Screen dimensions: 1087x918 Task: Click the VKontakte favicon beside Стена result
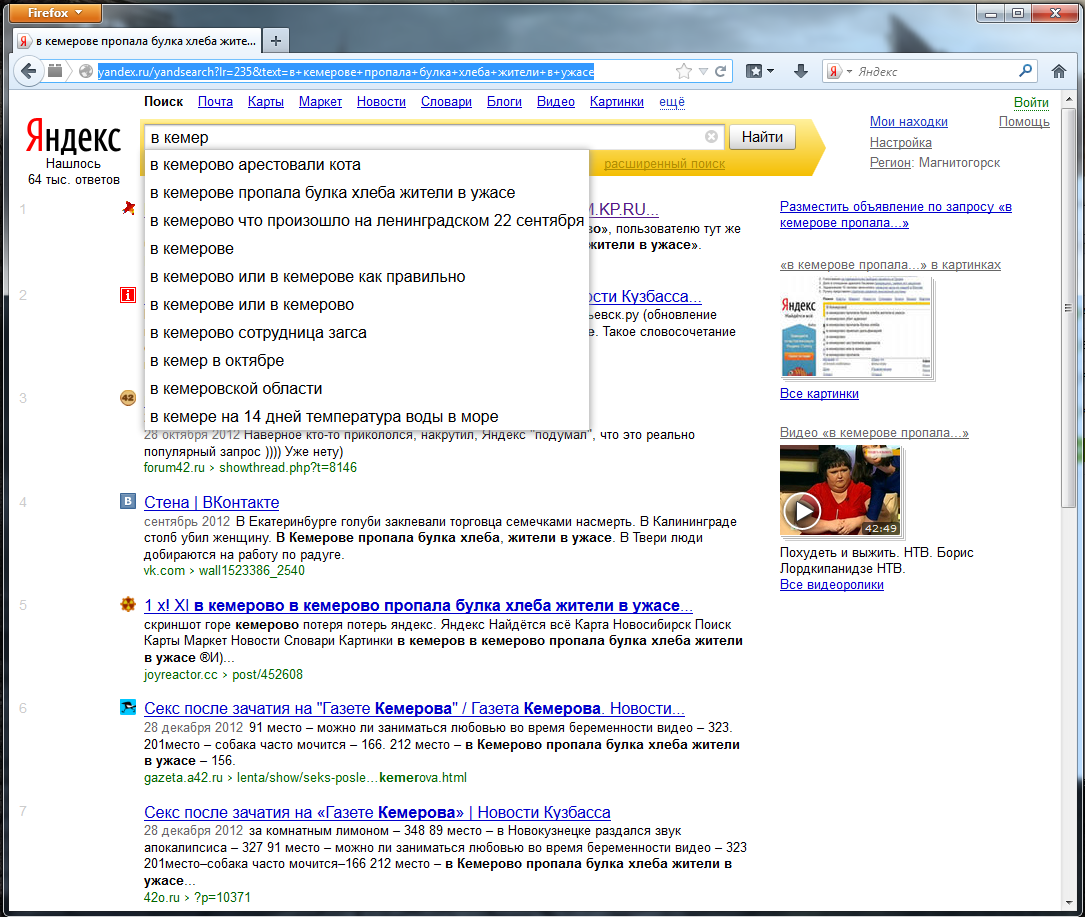pos(128,501)
